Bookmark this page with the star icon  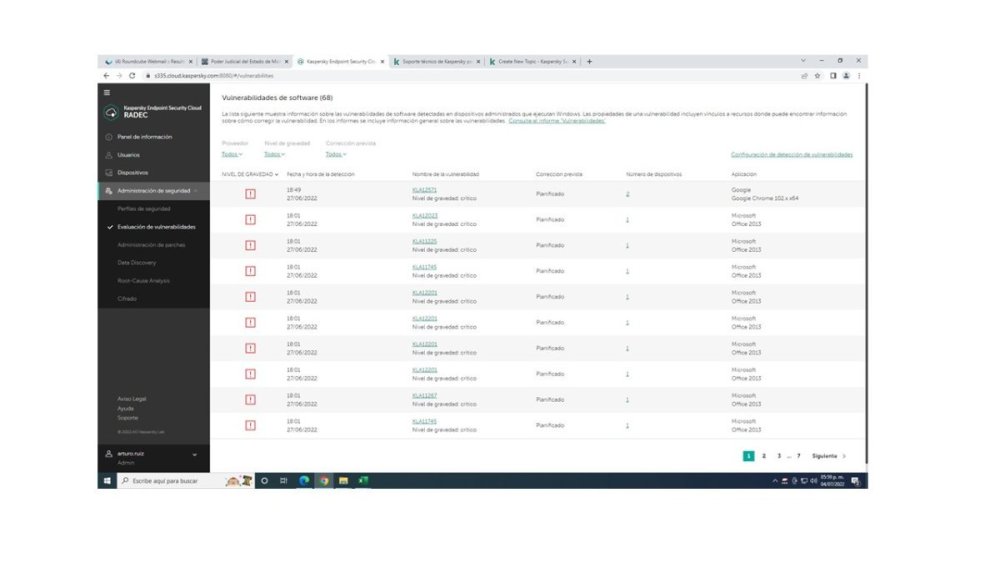[819, 75]
